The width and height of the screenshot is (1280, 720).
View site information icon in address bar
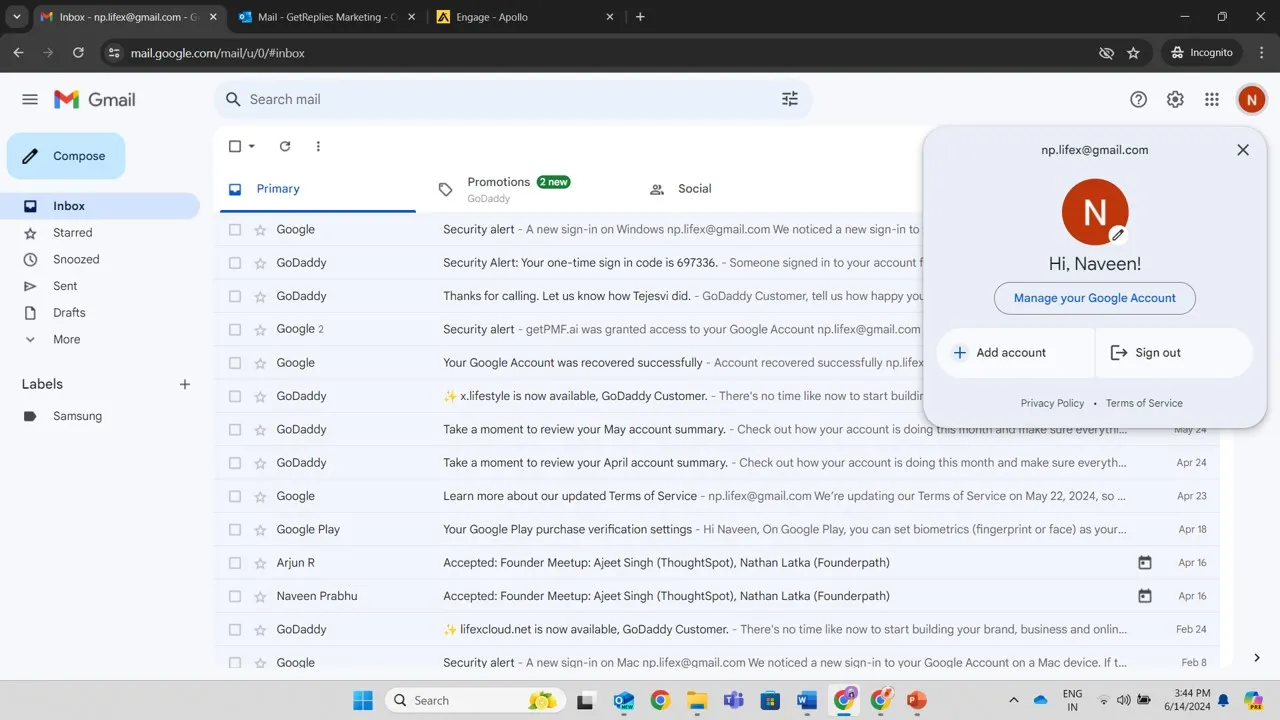click(114, 53)
